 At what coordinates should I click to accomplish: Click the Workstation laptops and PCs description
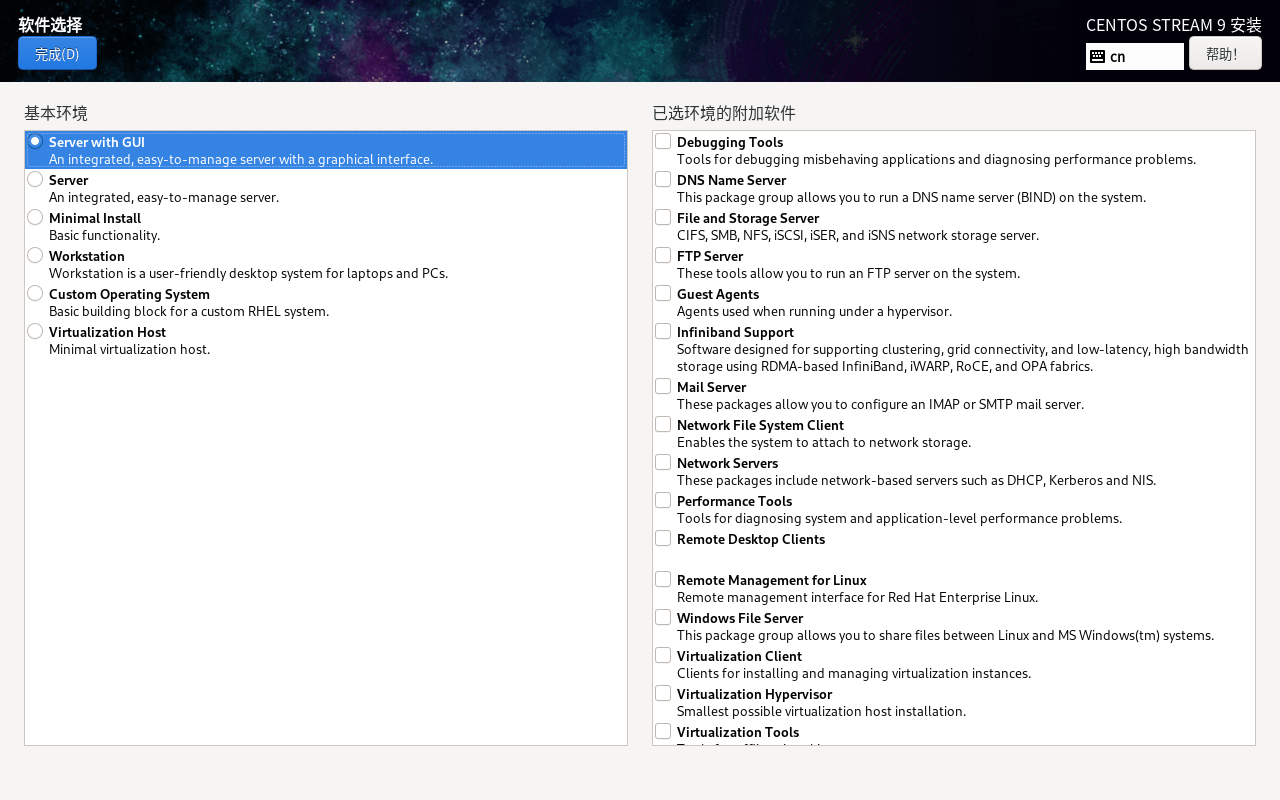(x=248, y=274)
